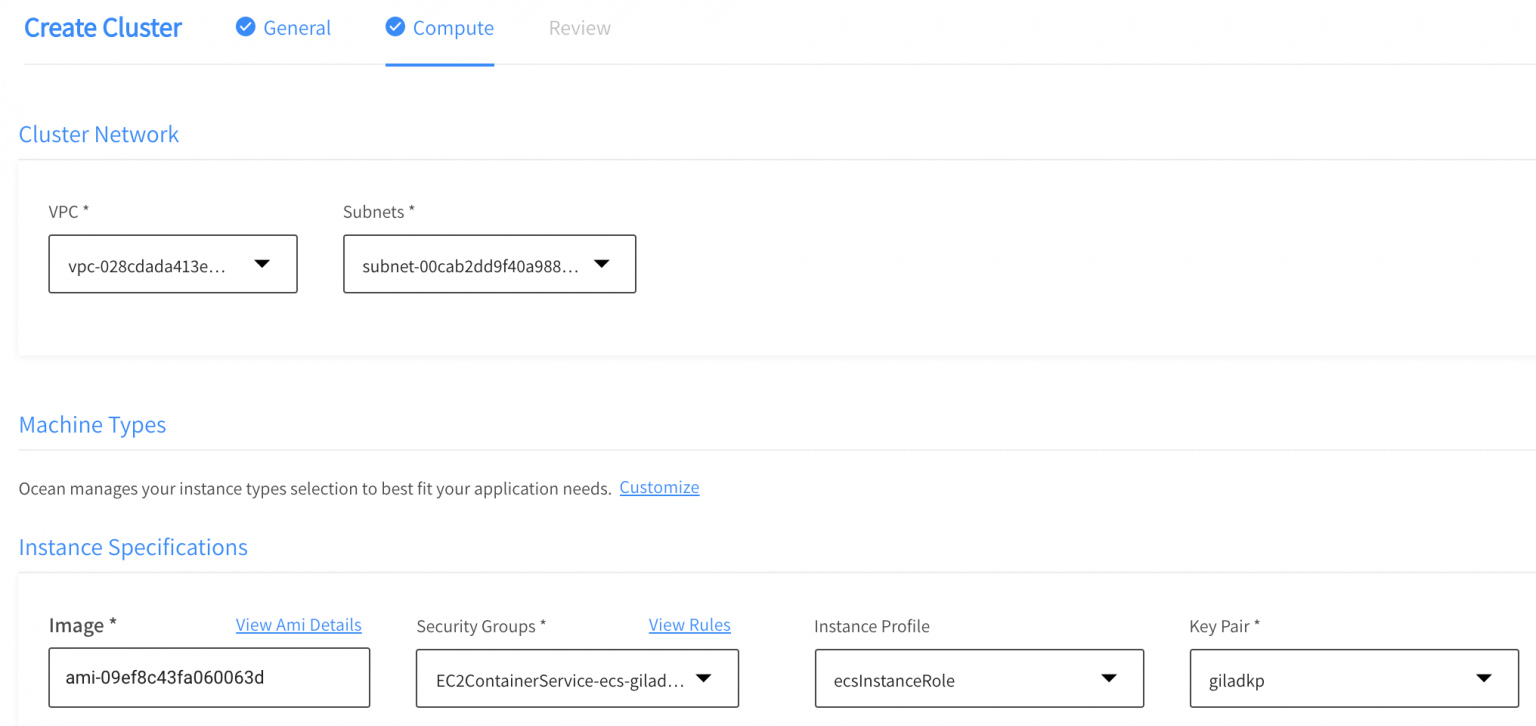Click the Security Groups caret arrow
Image resolution: width=1536 pixels, height=726 pixels.
point(703,678)
